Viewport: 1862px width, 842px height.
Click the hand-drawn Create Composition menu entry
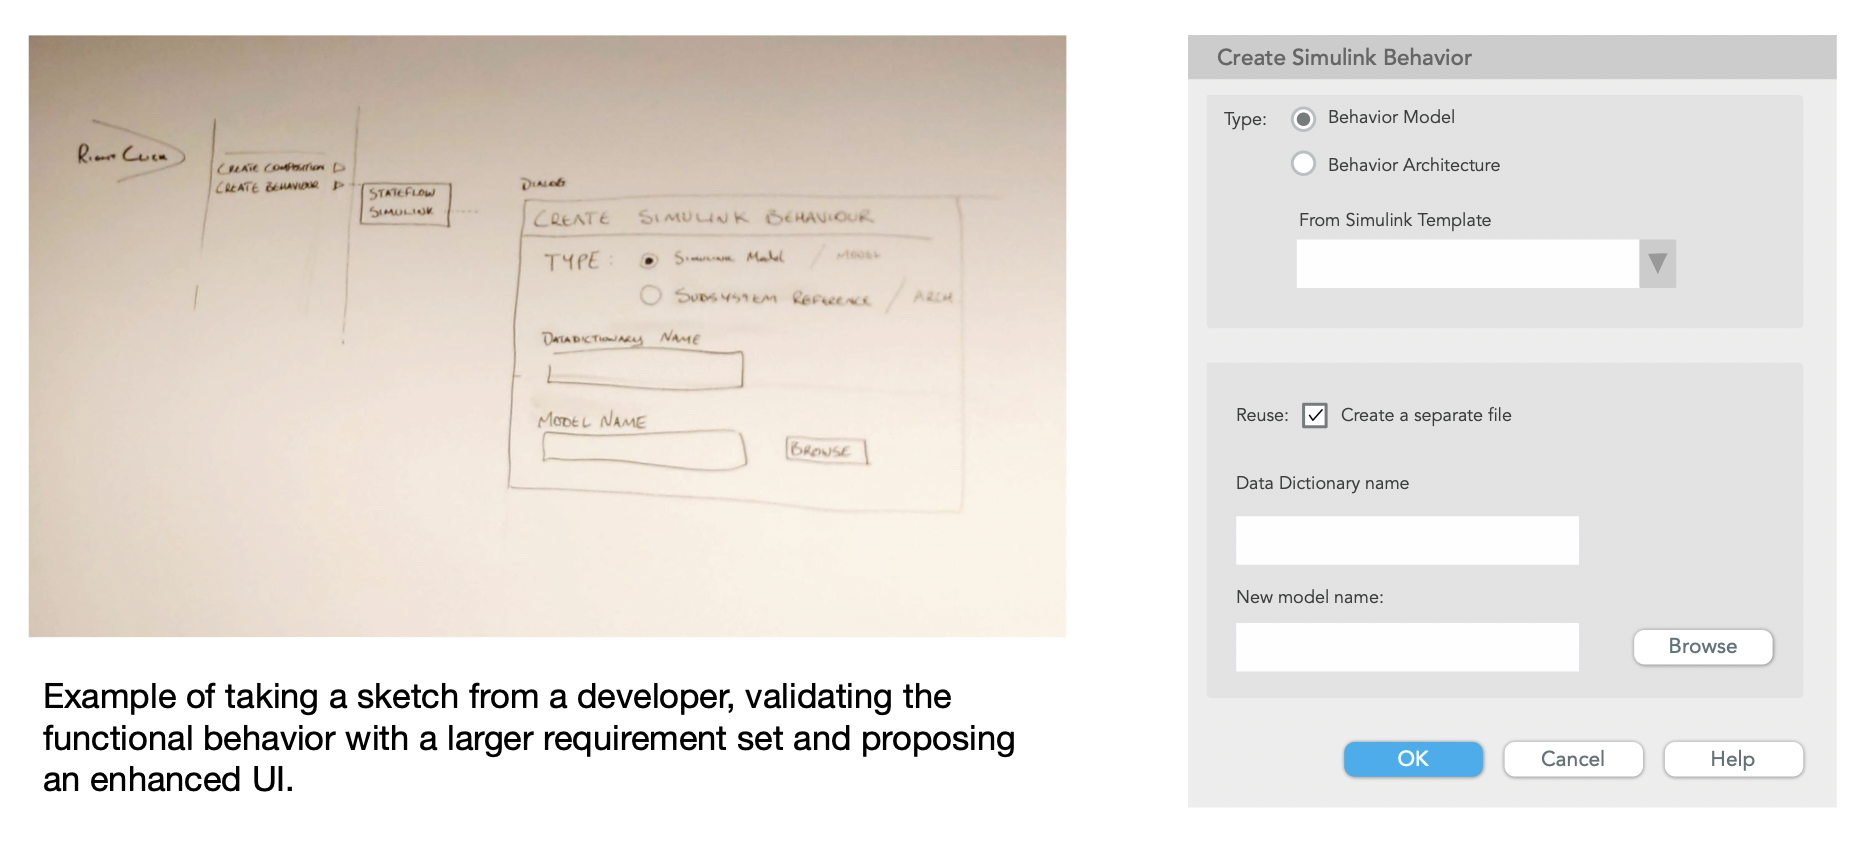[272, 167]
